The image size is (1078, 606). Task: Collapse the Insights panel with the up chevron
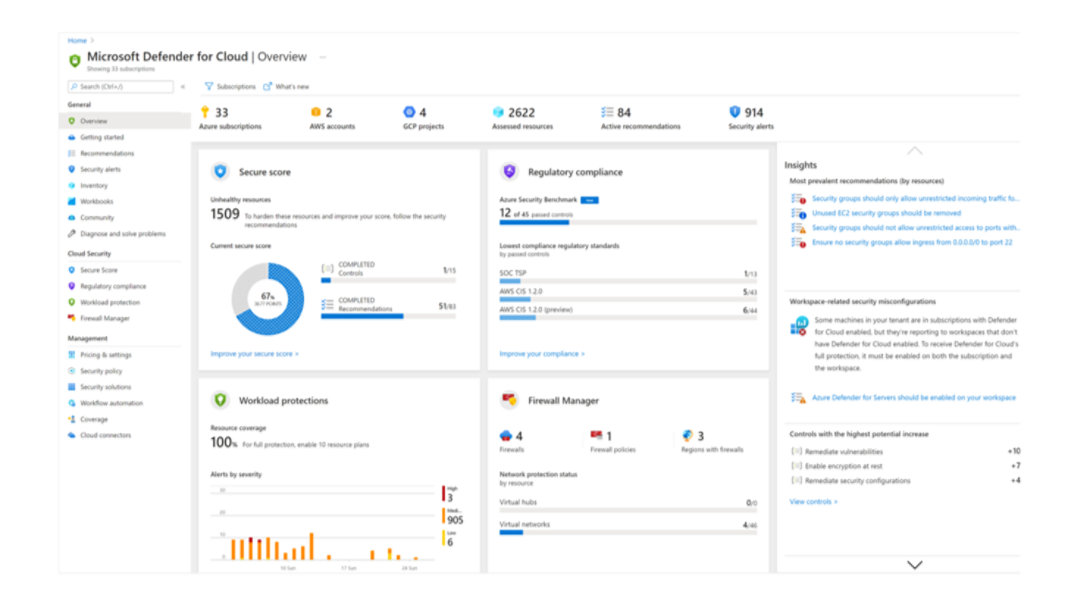point(914,150)
